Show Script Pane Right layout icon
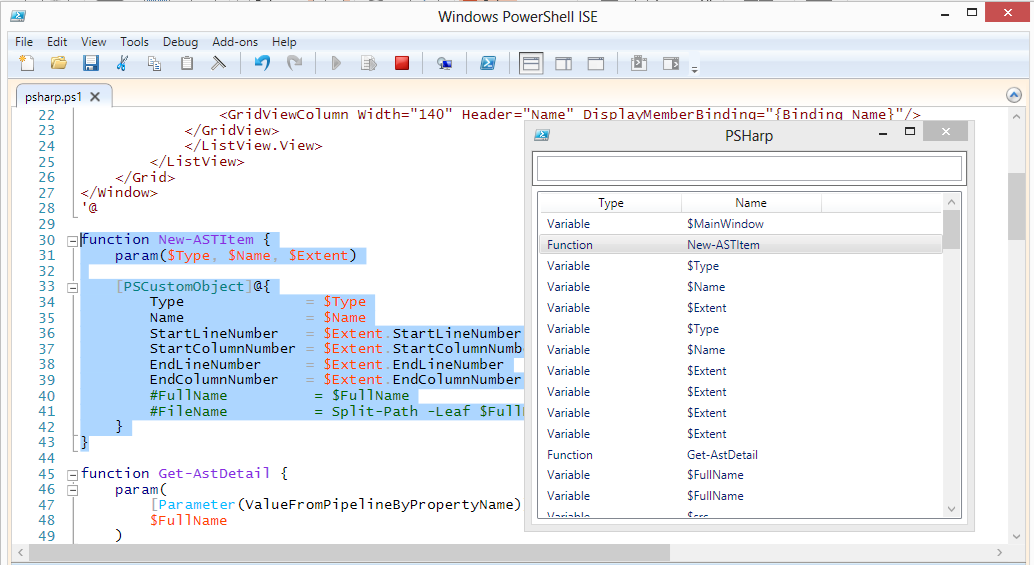Viewport: 1034px width, 565px height. pyautogui.click(x=564, y=63)
